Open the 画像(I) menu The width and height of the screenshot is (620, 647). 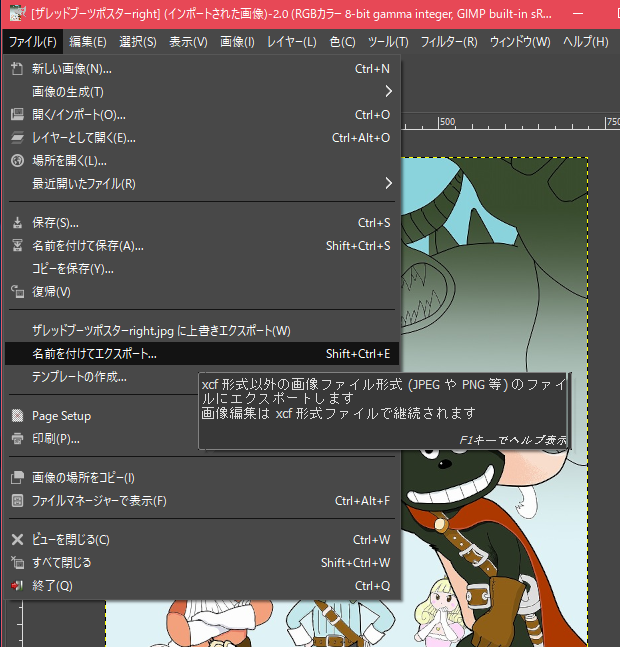237,42
